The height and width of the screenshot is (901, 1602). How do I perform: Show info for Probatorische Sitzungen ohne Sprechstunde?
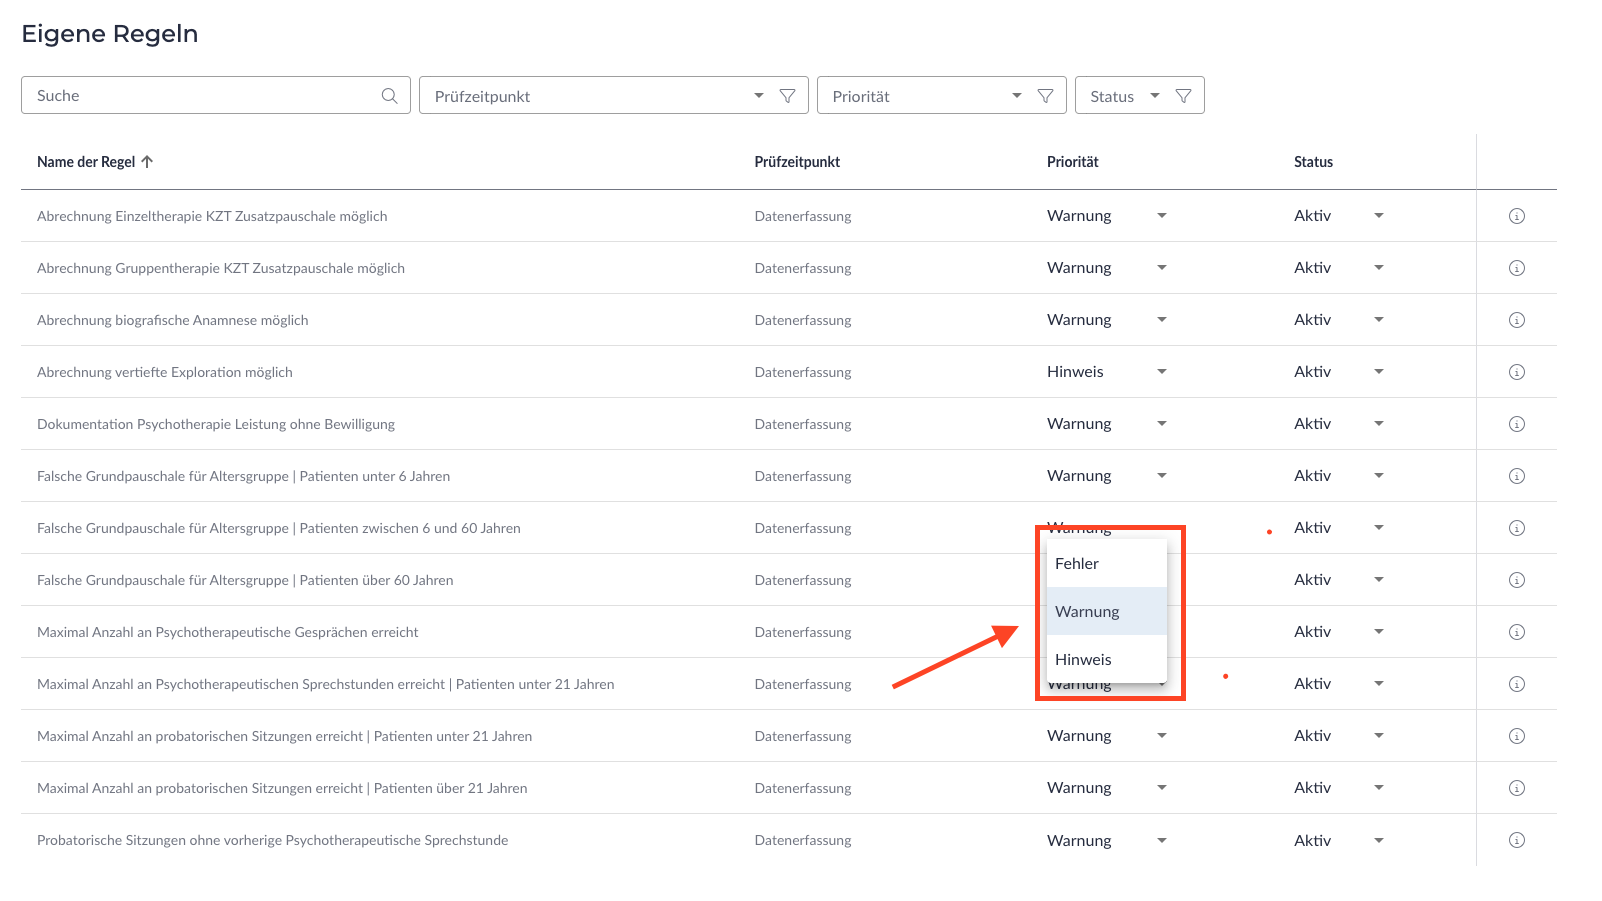[1516, 840]
